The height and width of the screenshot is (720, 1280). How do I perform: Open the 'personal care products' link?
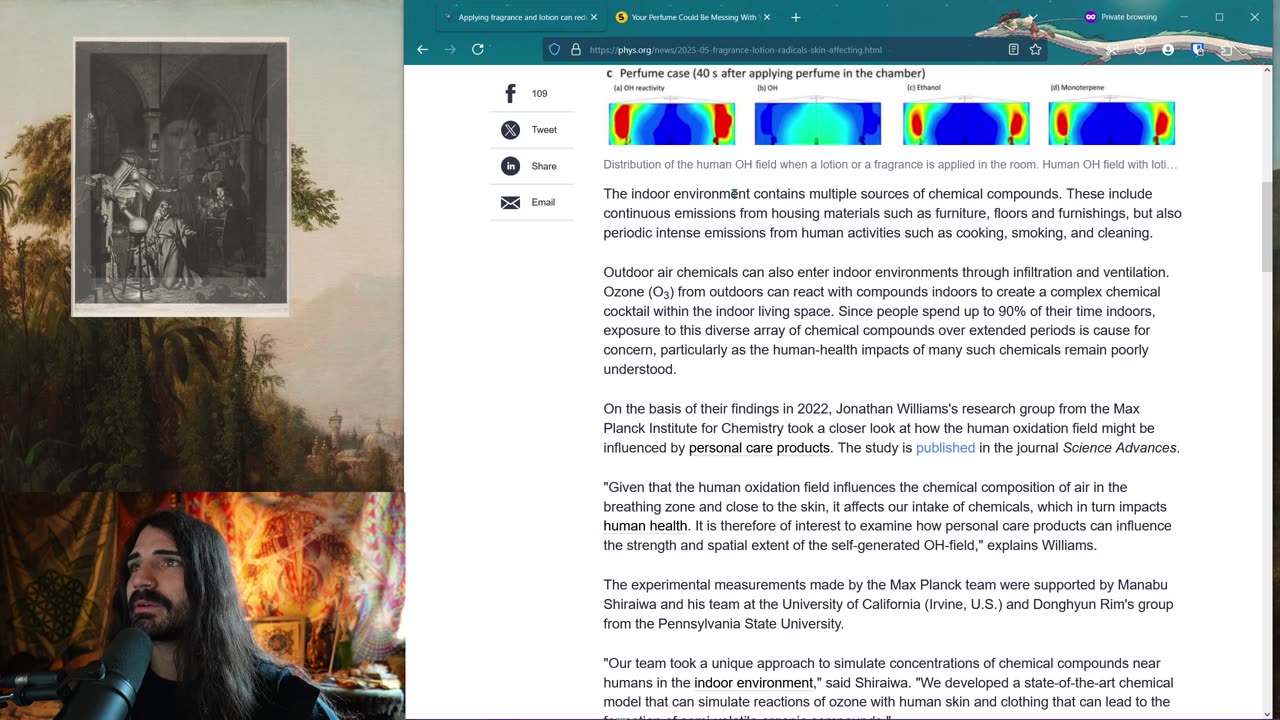point(759,448)
